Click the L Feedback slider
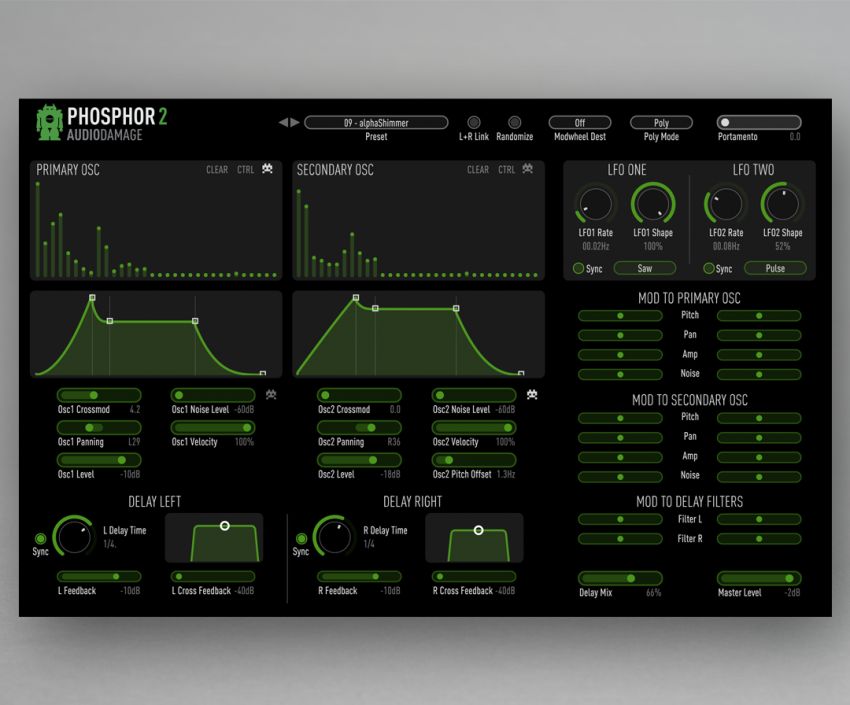The image size is (850, 705). point(99,577)
